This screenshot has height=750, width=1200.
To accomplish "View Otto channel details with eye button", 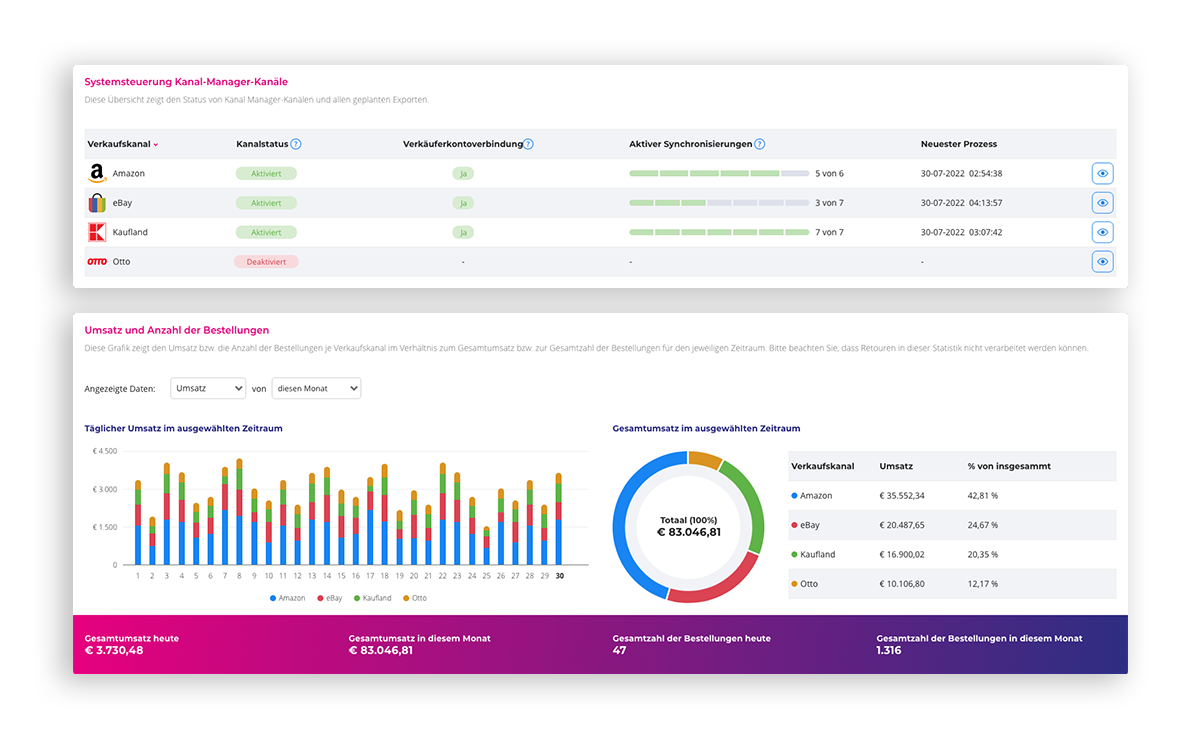I will (x=1102, y=262).
